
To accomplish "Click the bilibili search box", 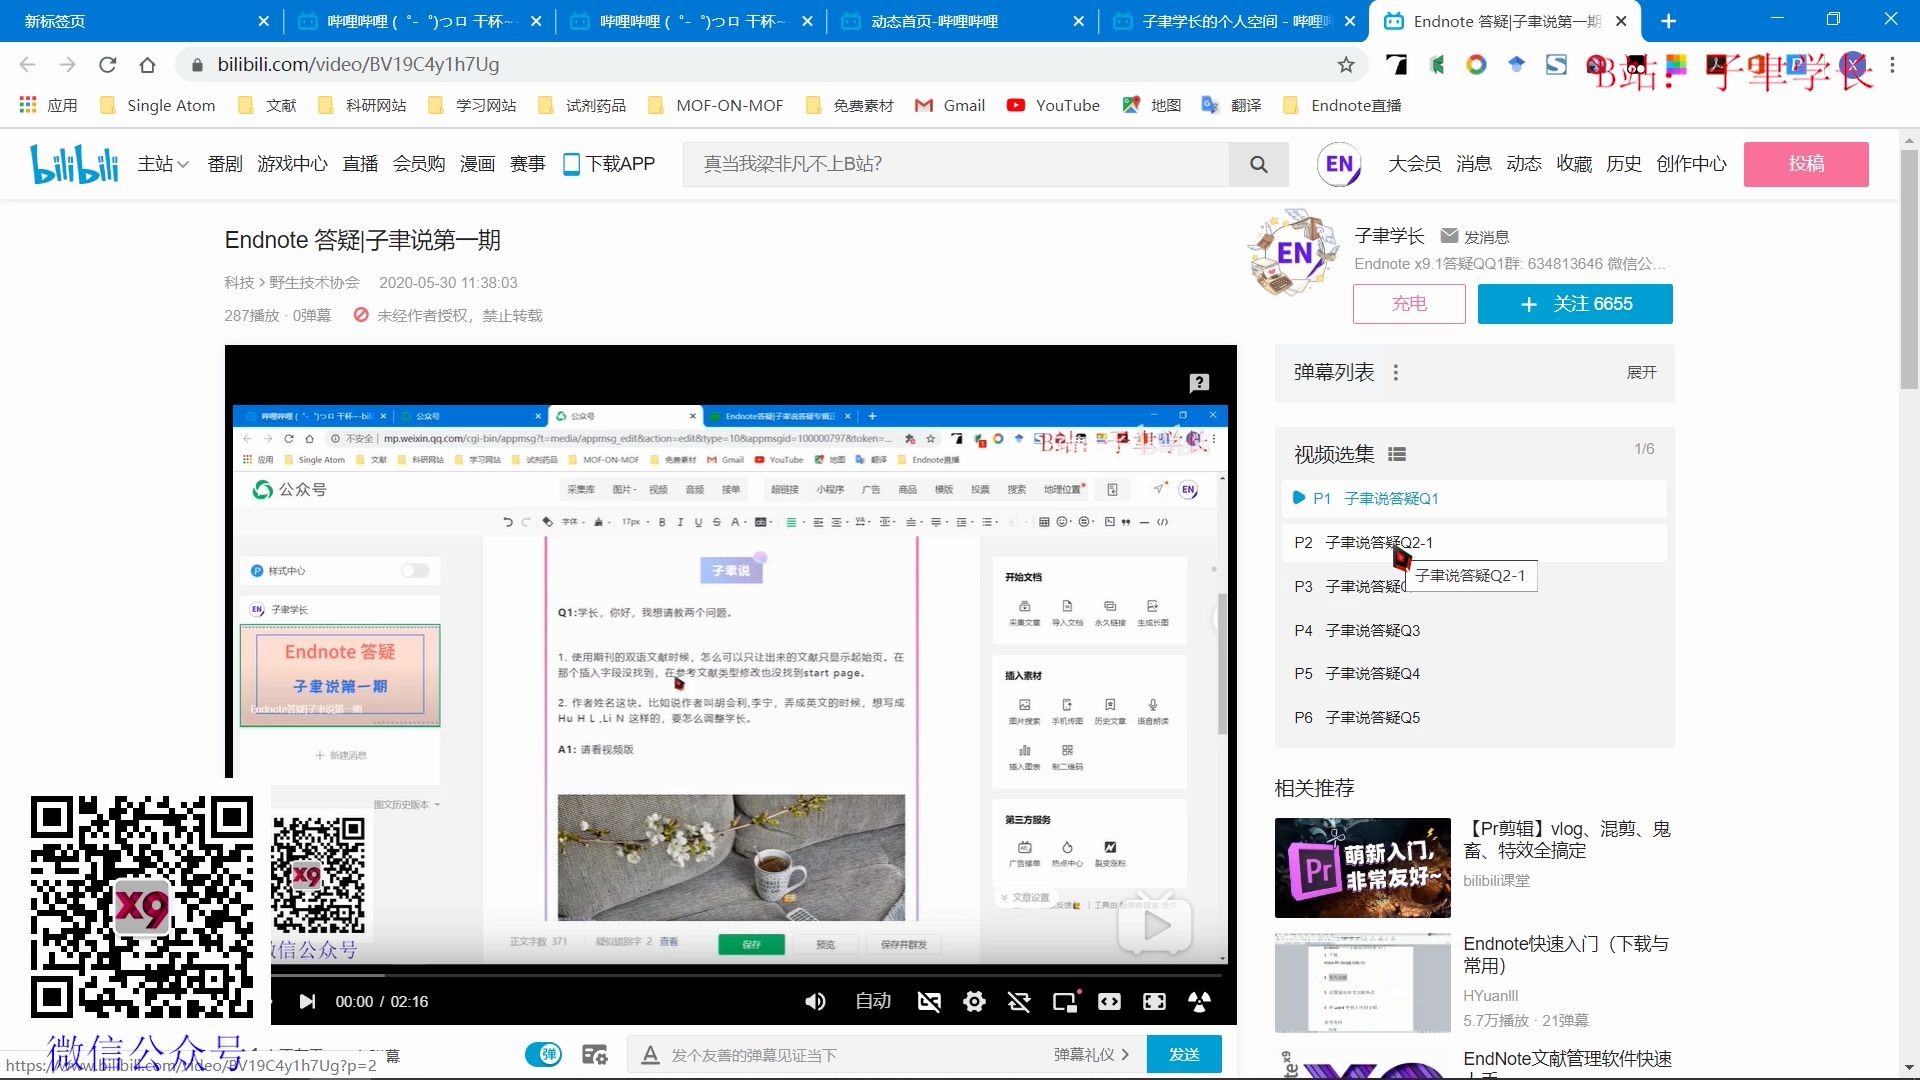I will 956,164.
